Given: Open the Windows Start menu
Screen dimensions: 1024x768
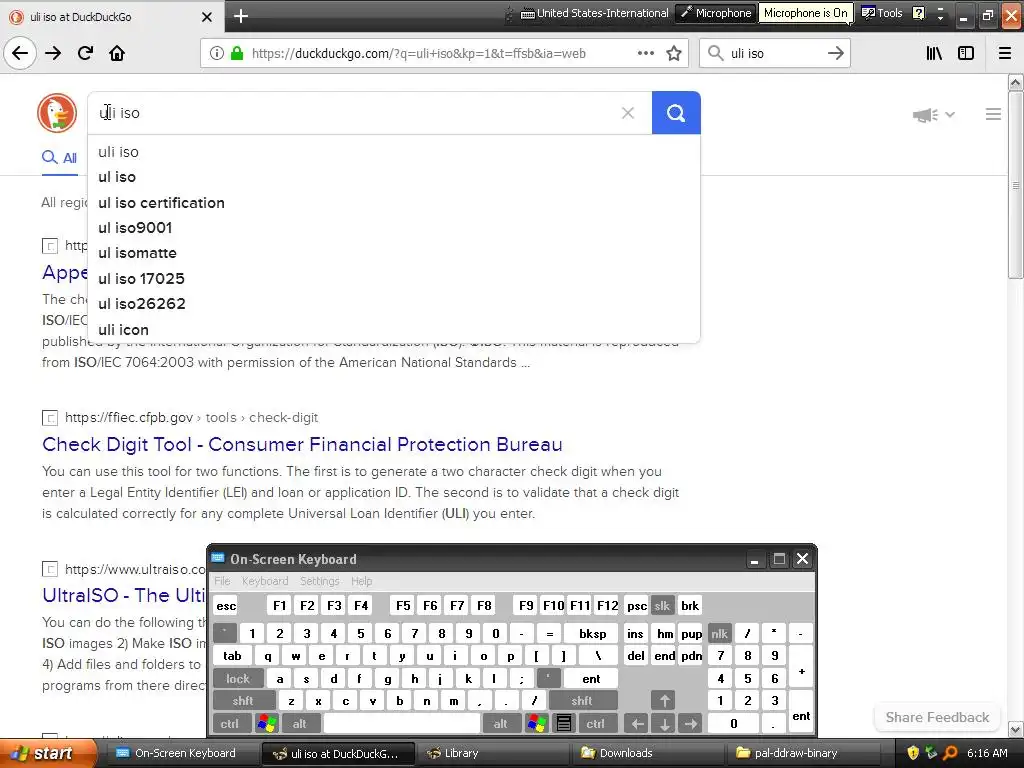Looking at the screenshot, I should click(47, 753).
